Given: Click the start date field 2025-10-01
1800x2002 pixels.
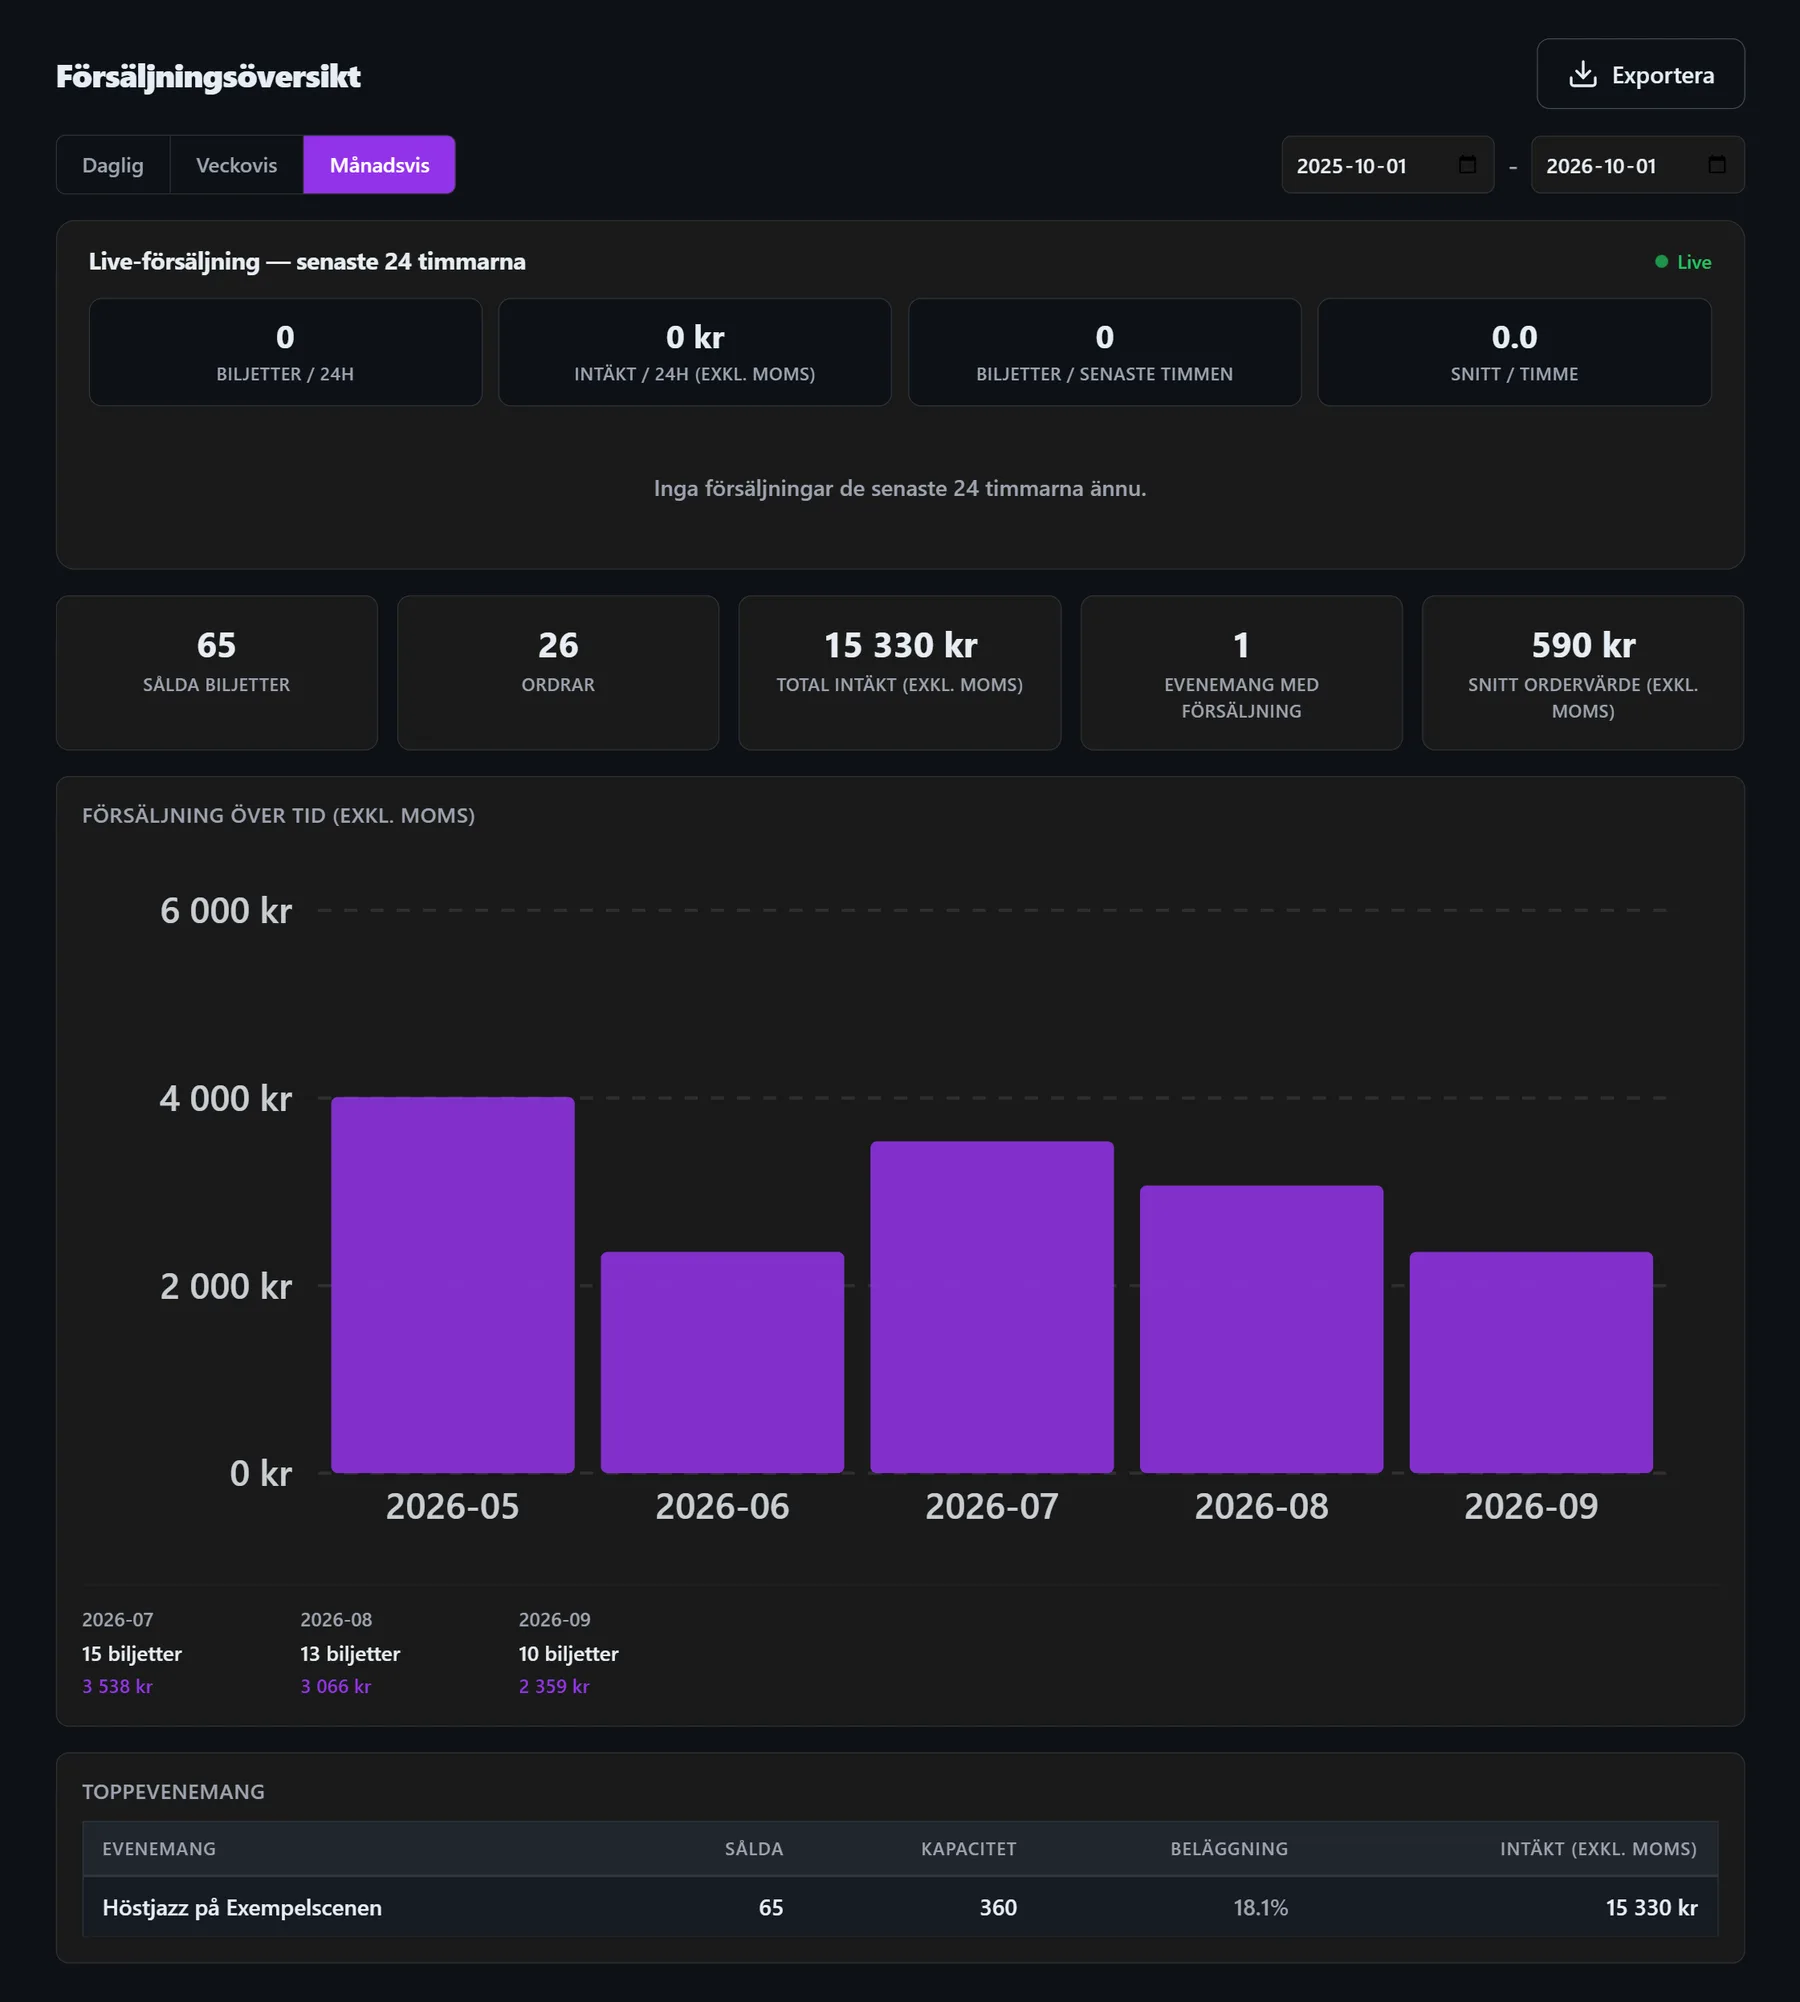Looking at the screenshot, I should pyautogui.click(x=1387, y=165).
